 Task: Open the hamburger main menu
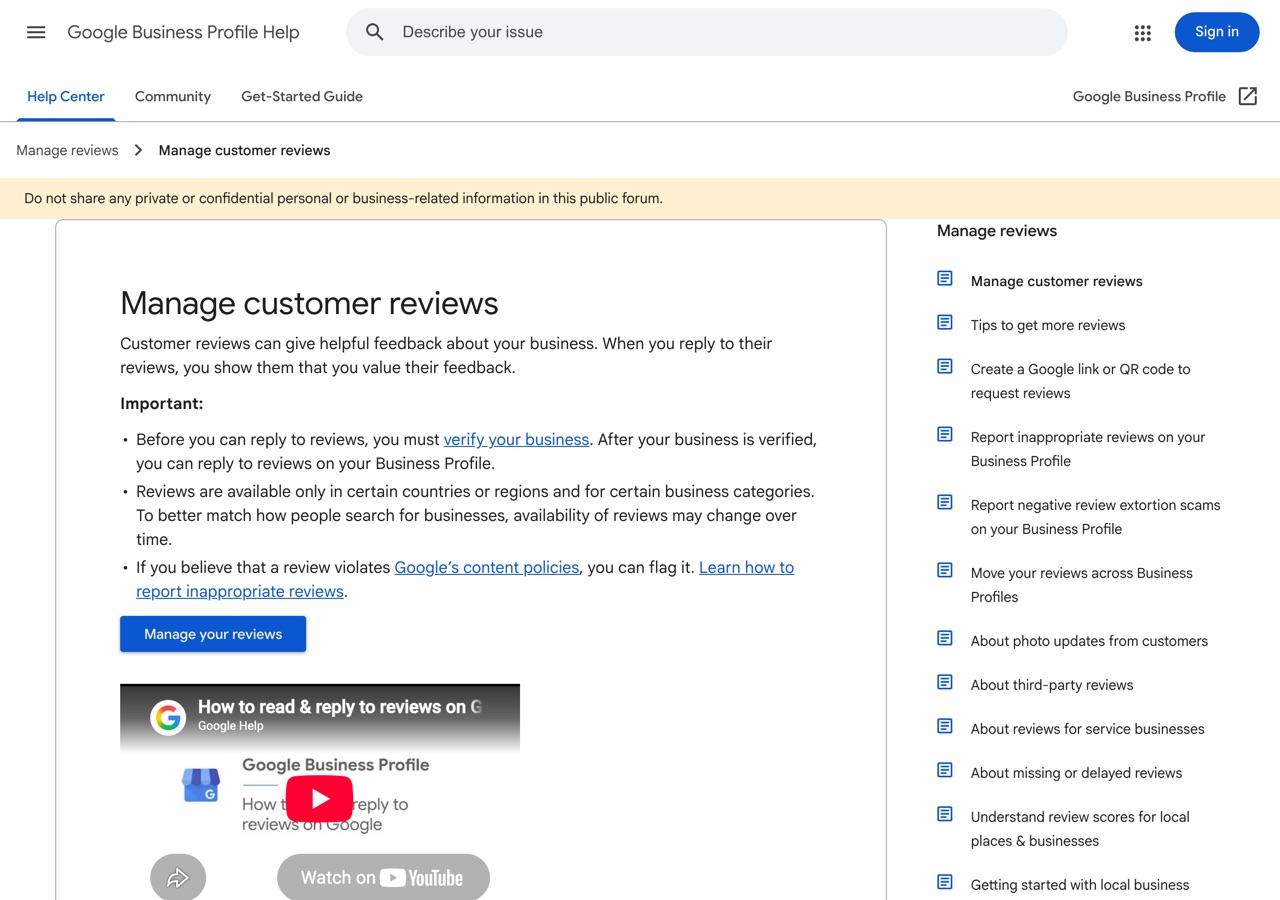[36, 32]
